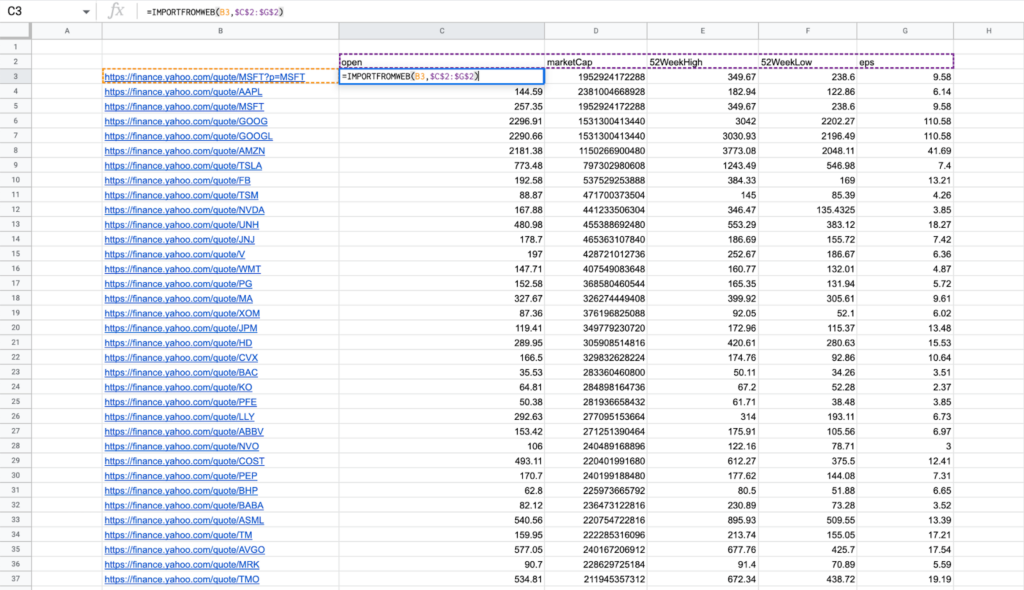Select 52WeekHigh cell 895.93

coord(703,521)
